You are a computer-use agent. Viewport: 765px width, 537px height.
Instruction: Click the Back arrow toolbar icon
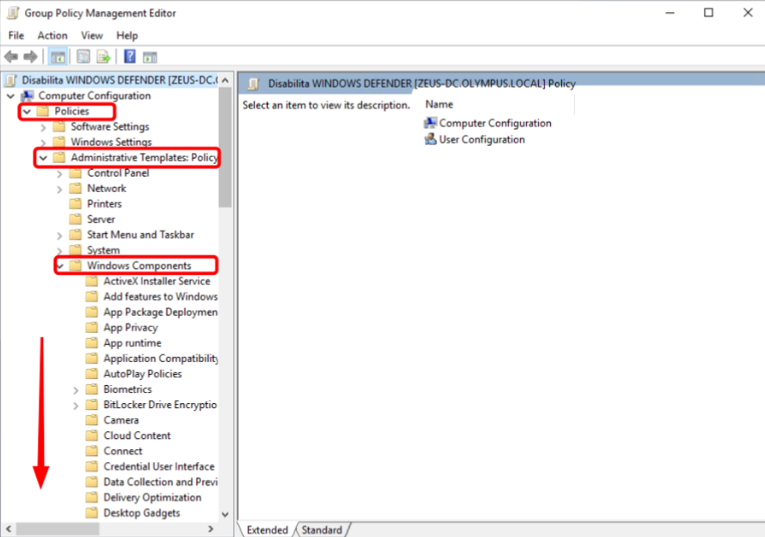pos(11,57)
